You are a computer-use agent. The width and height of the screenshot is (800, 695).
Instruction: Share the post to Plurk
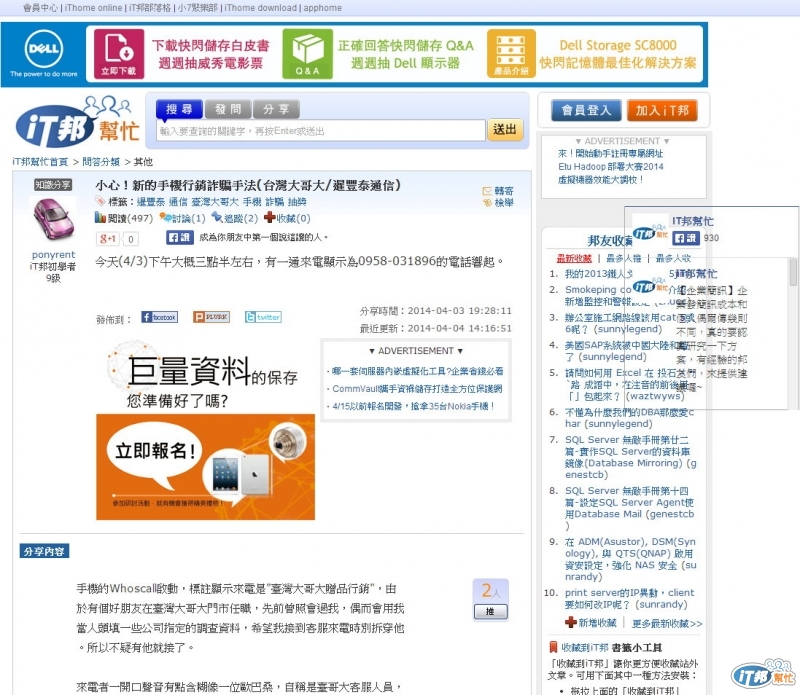coord(211,317)
